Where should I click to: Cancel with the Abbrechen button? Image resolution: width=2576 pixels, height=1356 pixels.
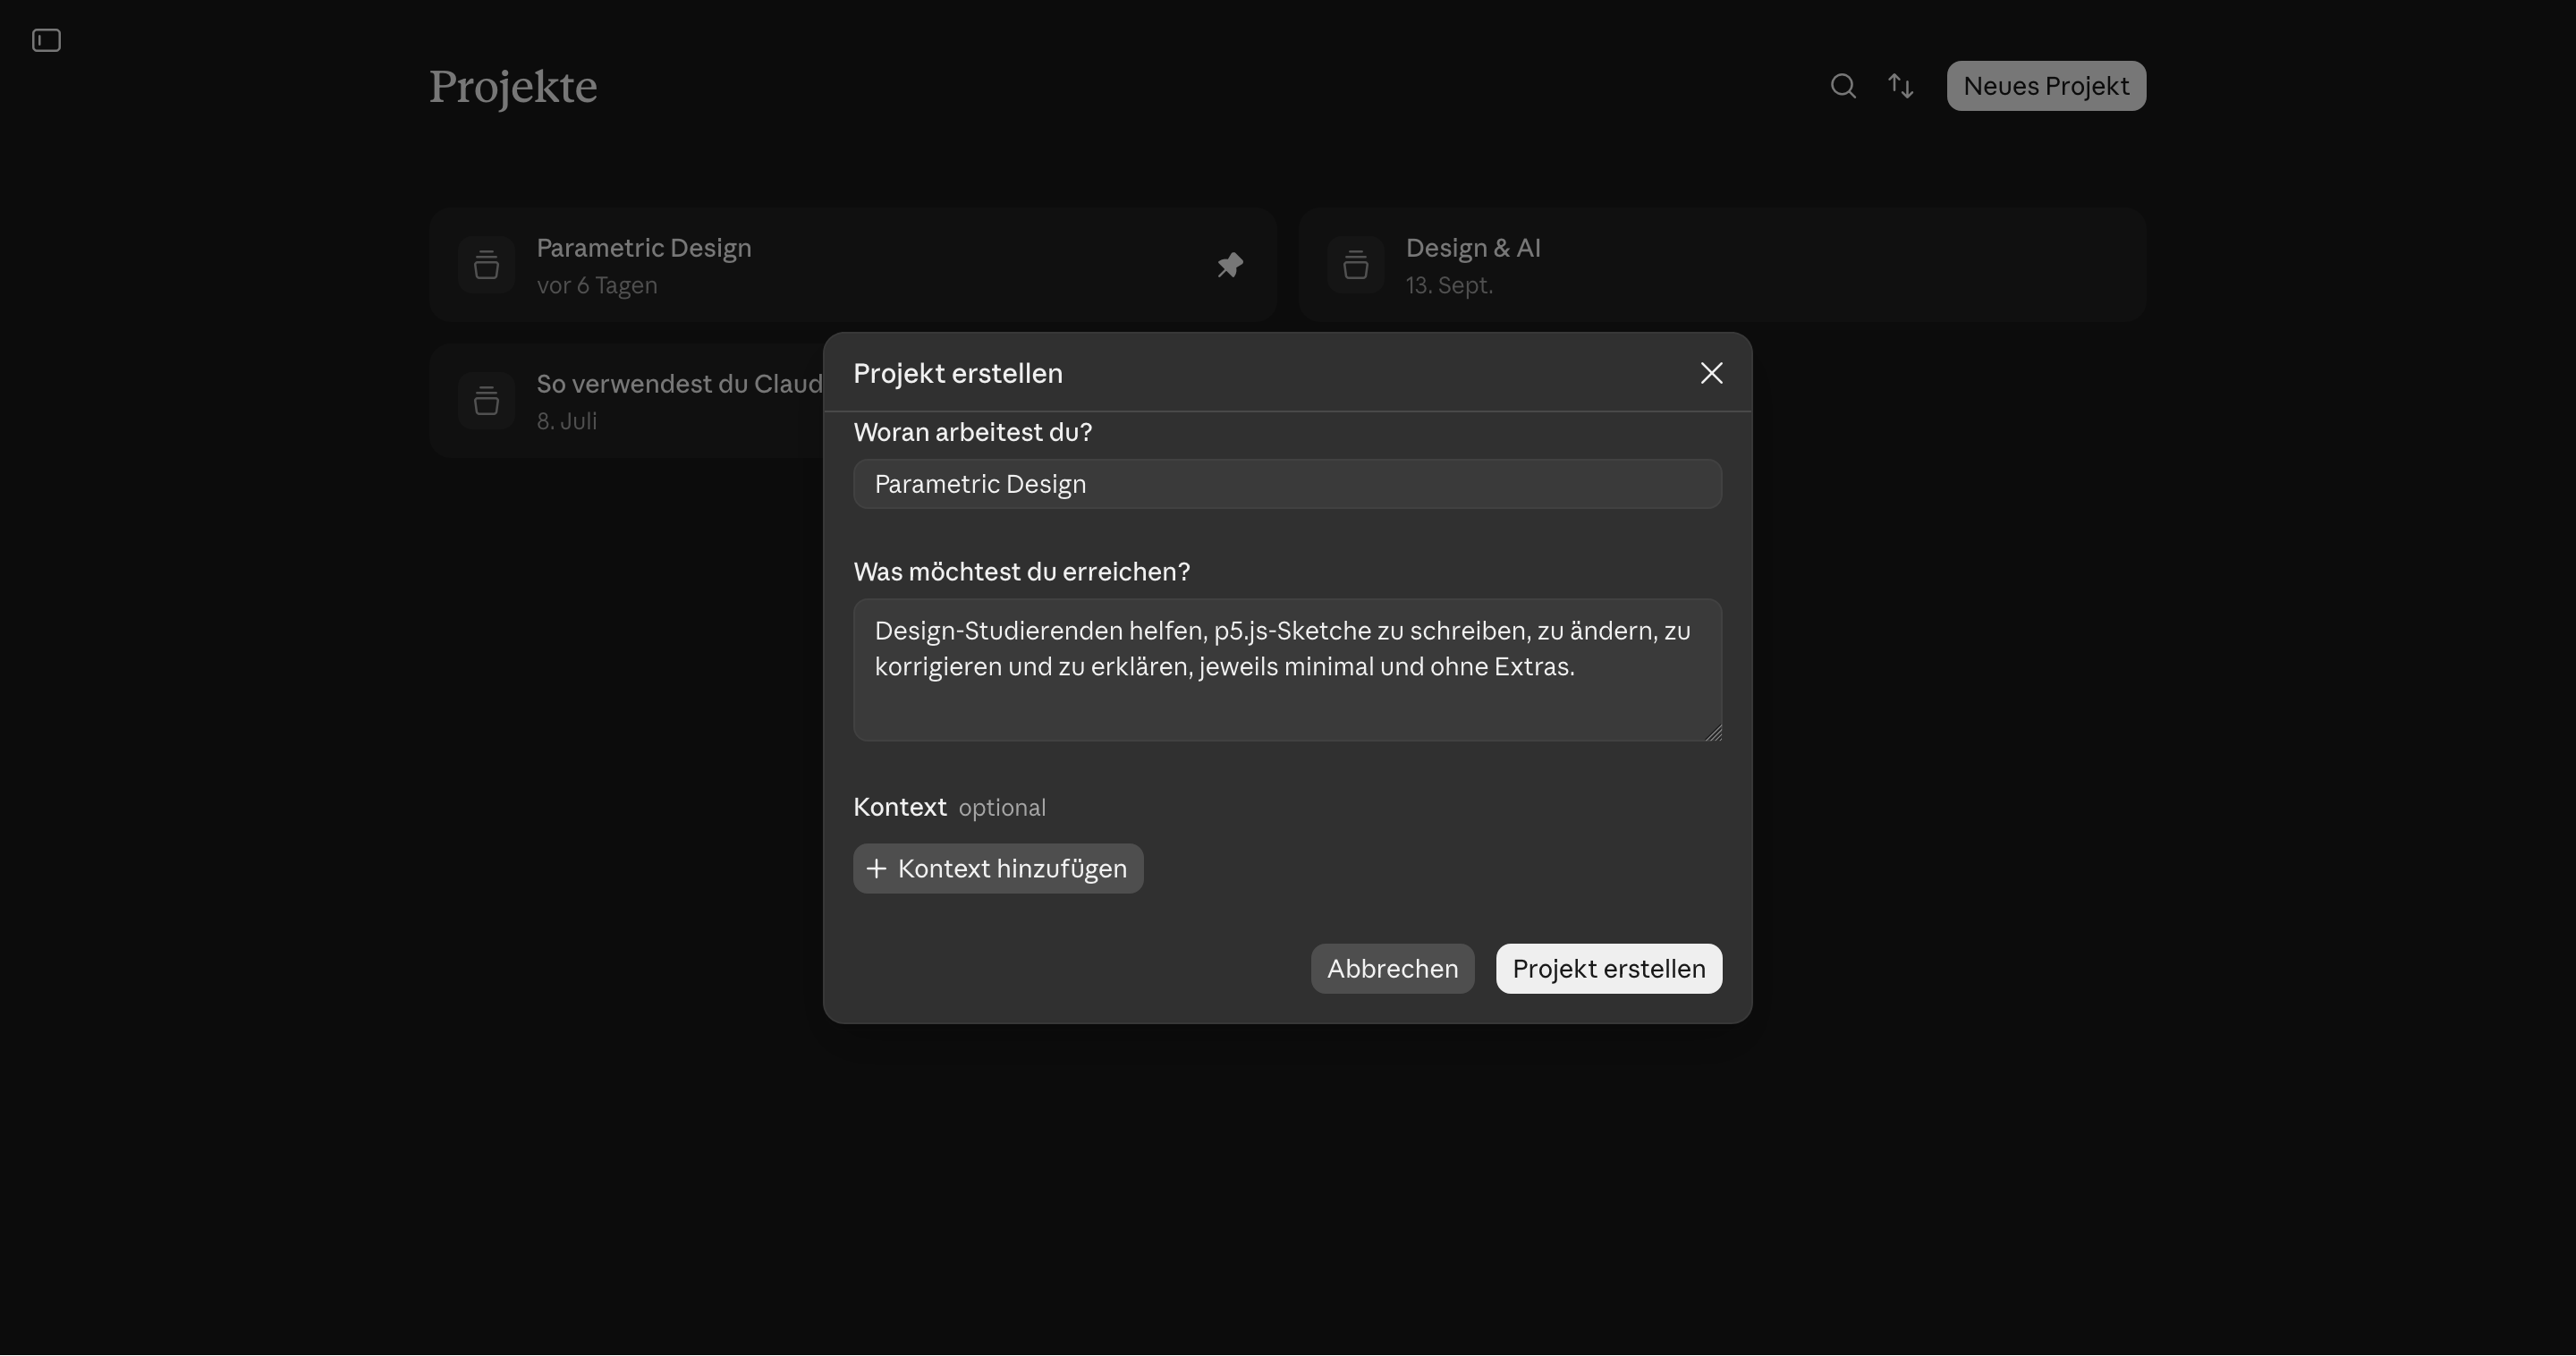tap(1392, 968)
